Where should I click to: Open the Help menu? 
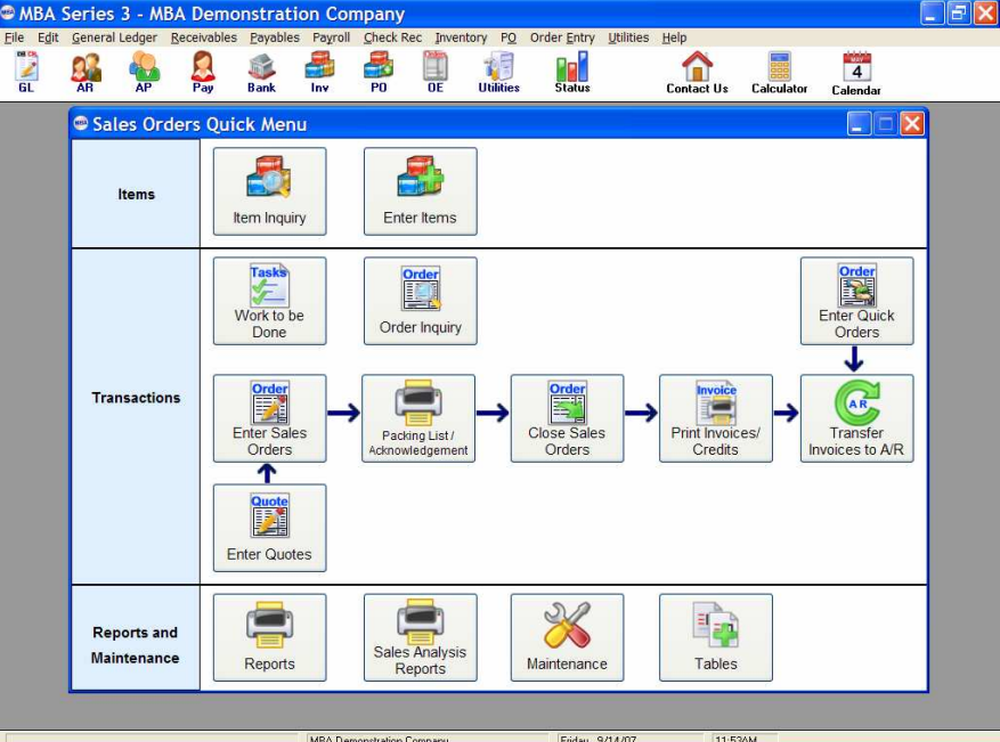[674, 38]
